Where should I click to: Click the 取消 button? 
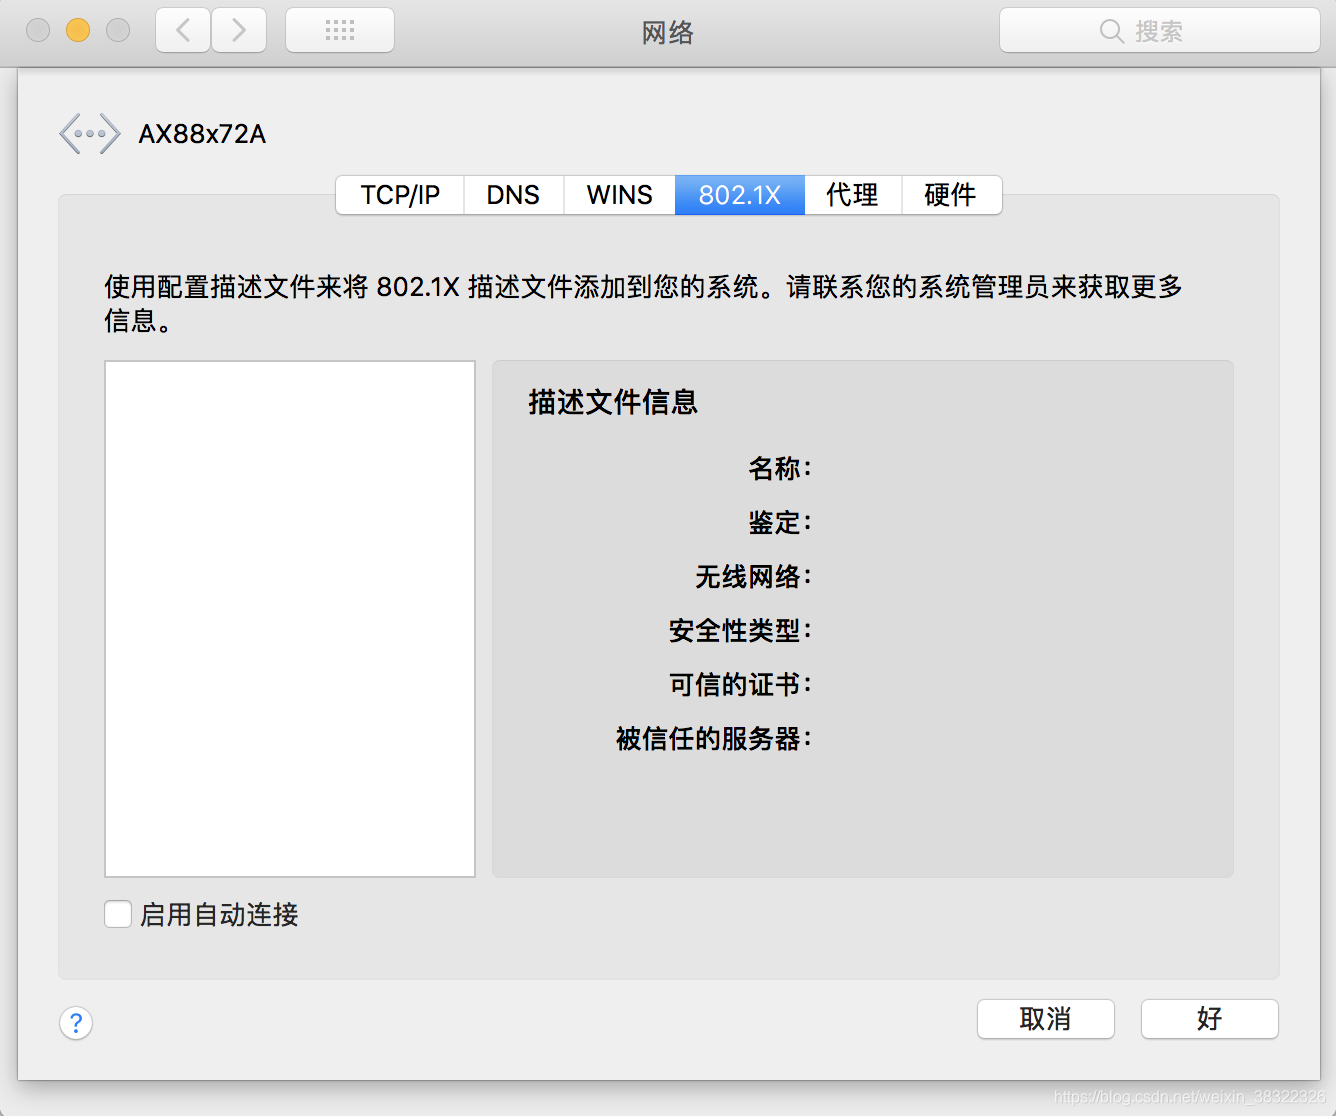(1046, 1019)
